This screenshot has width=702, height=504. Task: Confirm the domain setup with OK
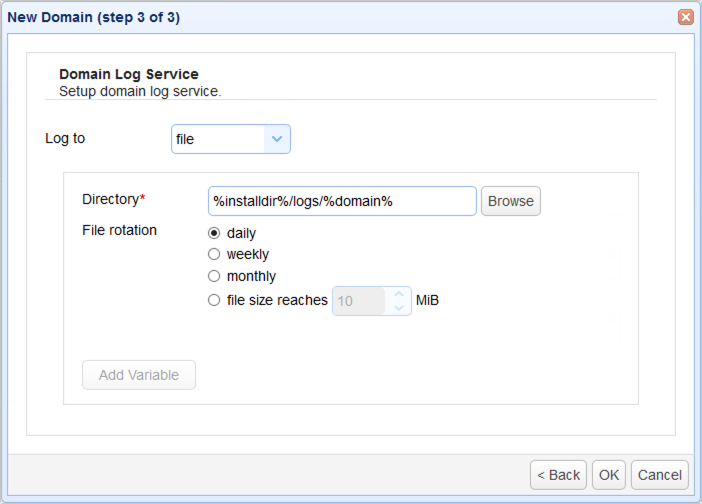(609, 475)
